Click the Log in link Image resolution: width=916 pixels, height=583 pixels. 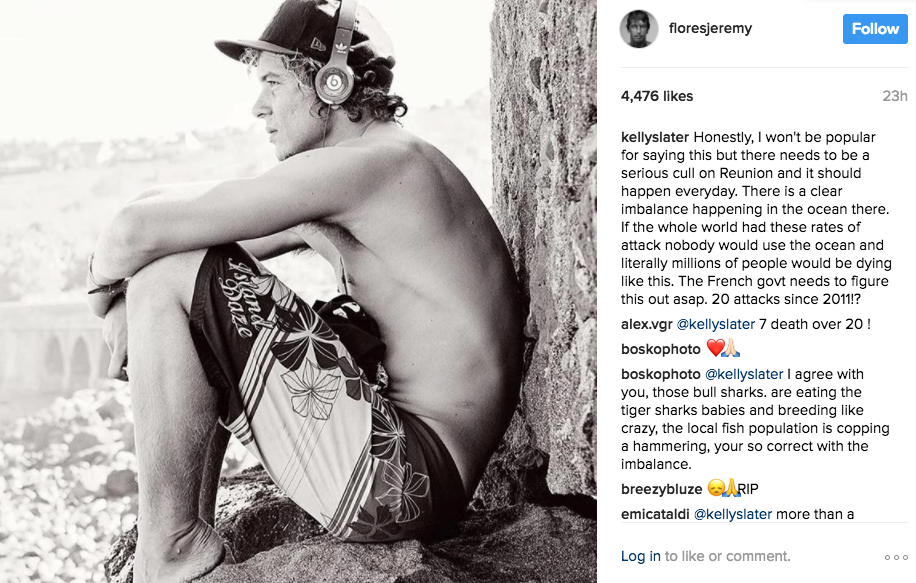click(x=640, y=556)
